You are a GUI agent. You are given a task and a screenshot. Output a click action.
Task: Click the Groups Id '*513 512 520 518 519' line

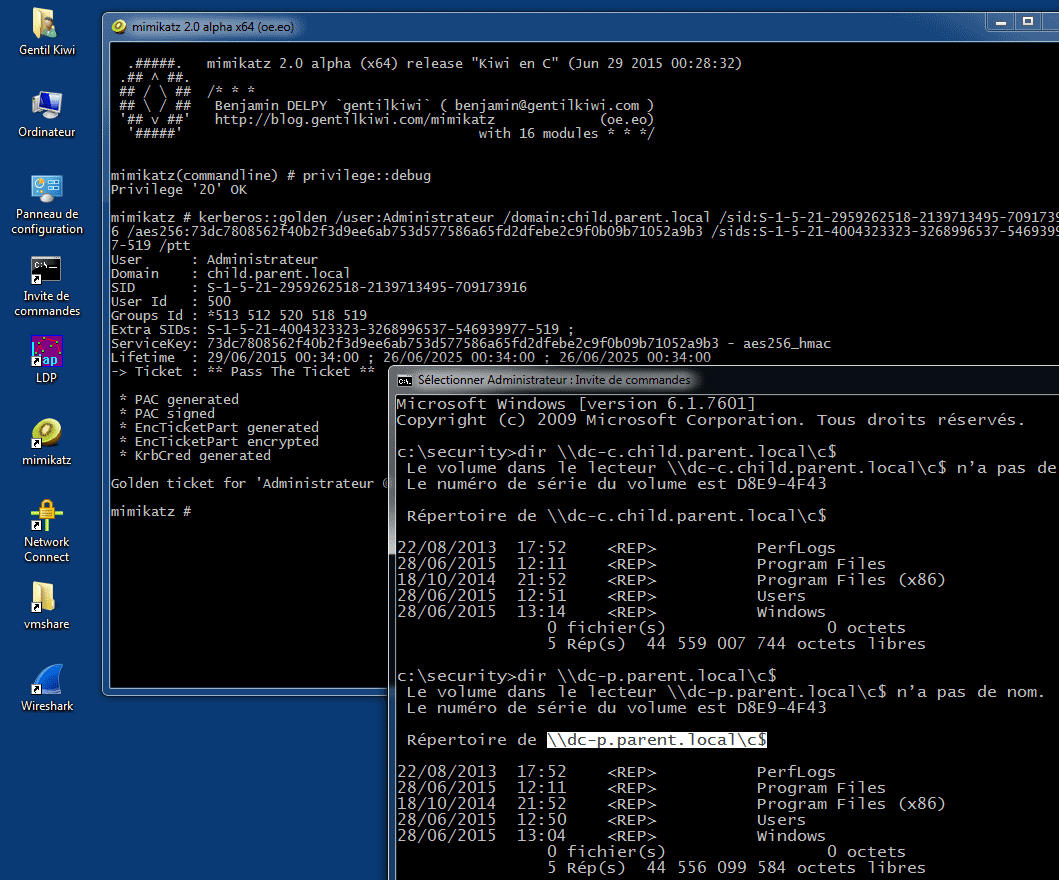coord(238,315)
